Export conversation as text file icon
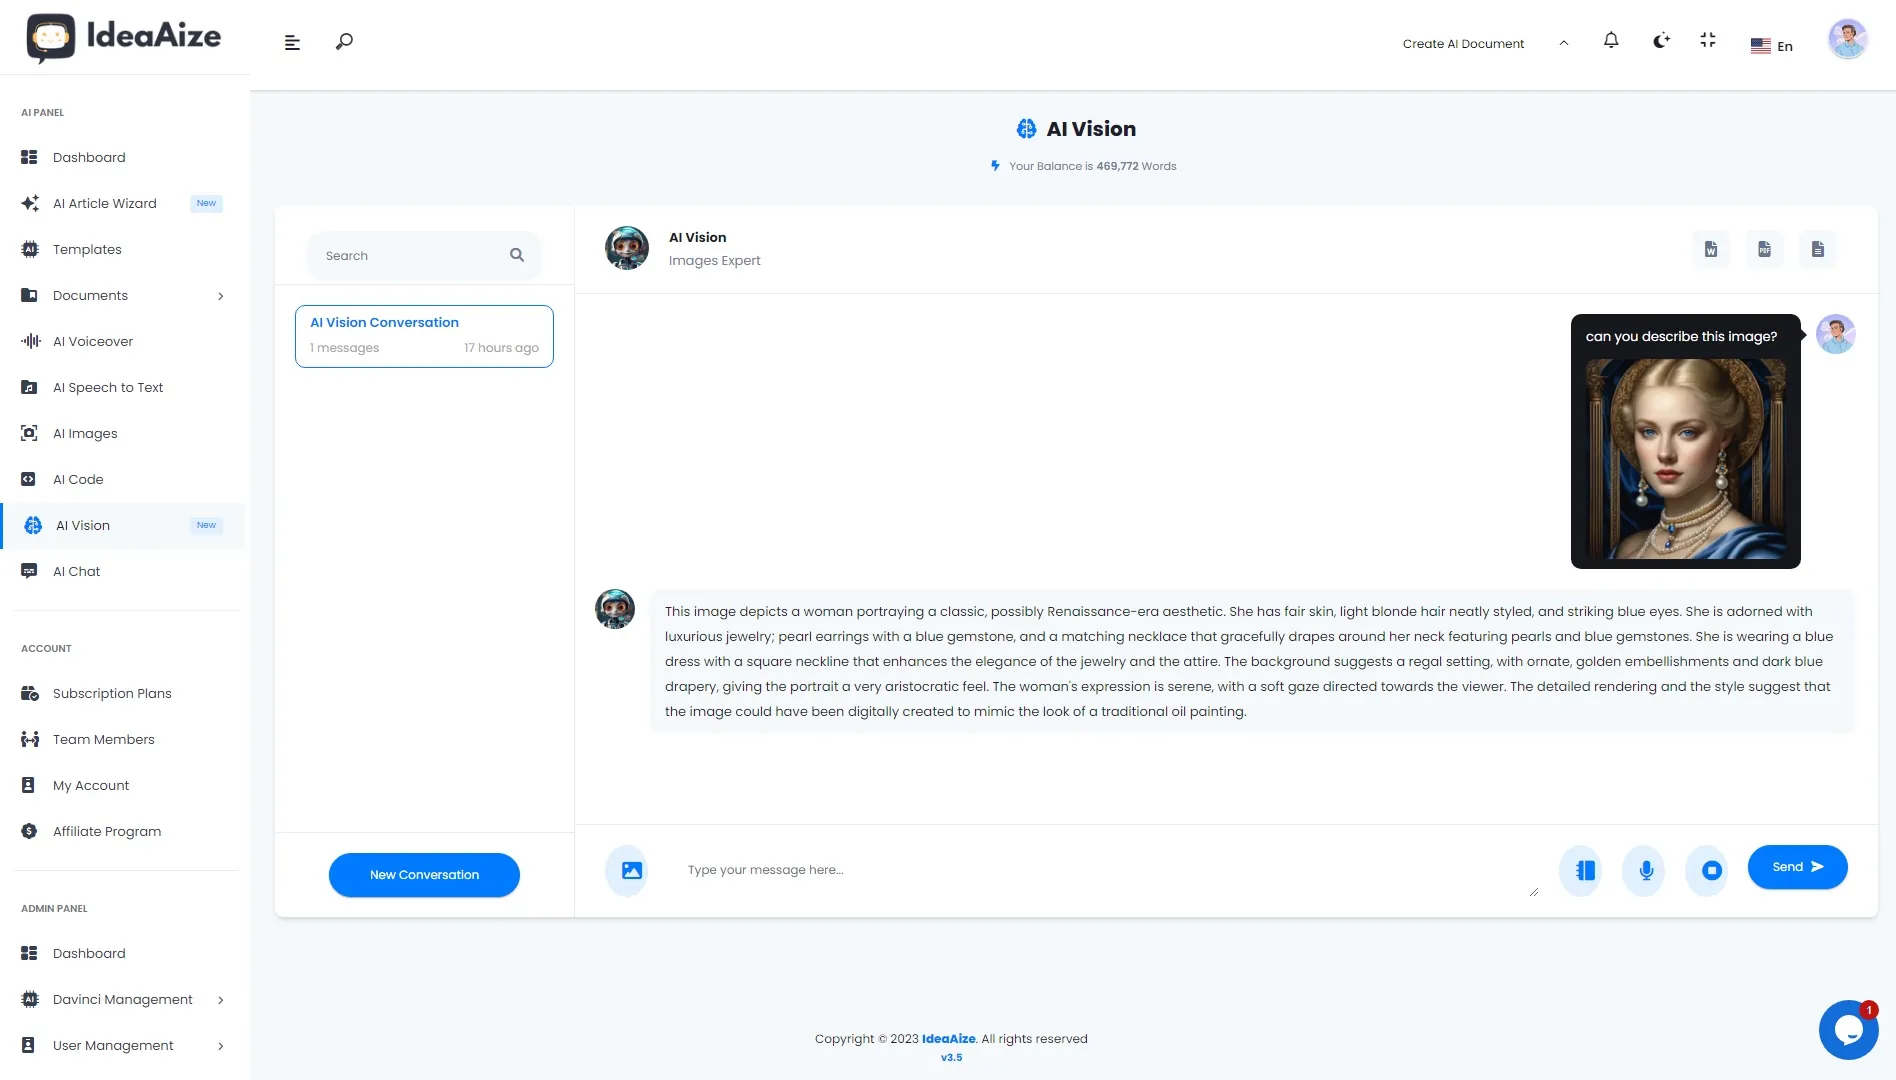Image resolution: width=1896 pixels, height=1080 pixels. (x=1818, y=249)
